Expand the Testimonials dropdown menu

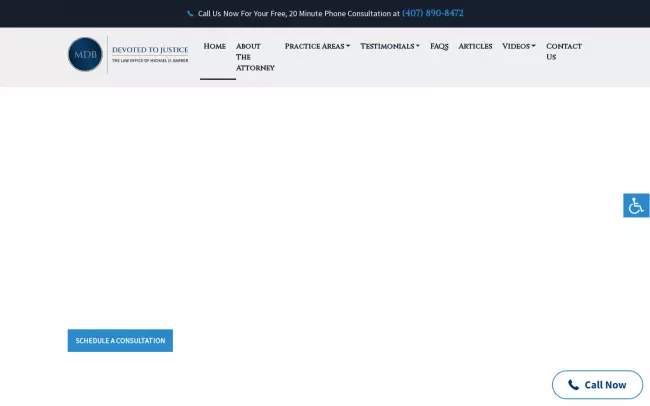389,46
